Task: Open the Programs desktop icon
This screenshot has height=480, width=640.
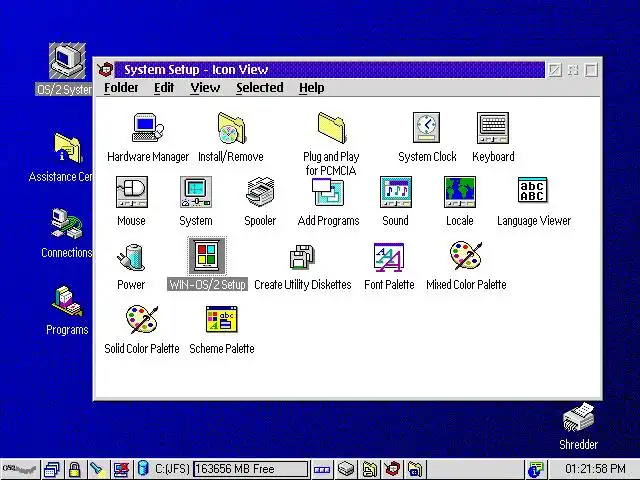Action: pyautogui.click(x=67, y=301)
